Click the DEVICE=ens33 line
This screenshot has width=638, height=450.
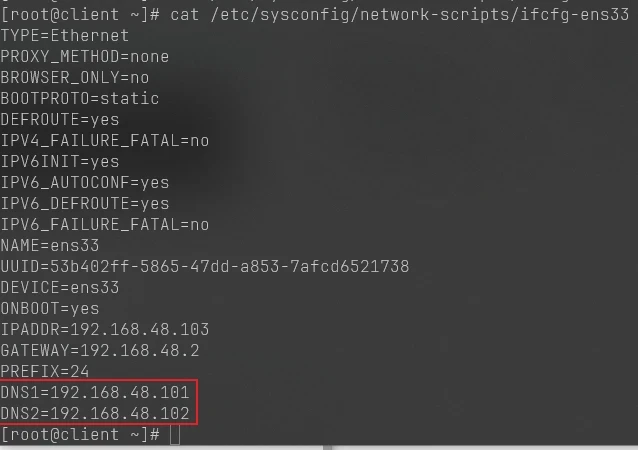(60, 287)
